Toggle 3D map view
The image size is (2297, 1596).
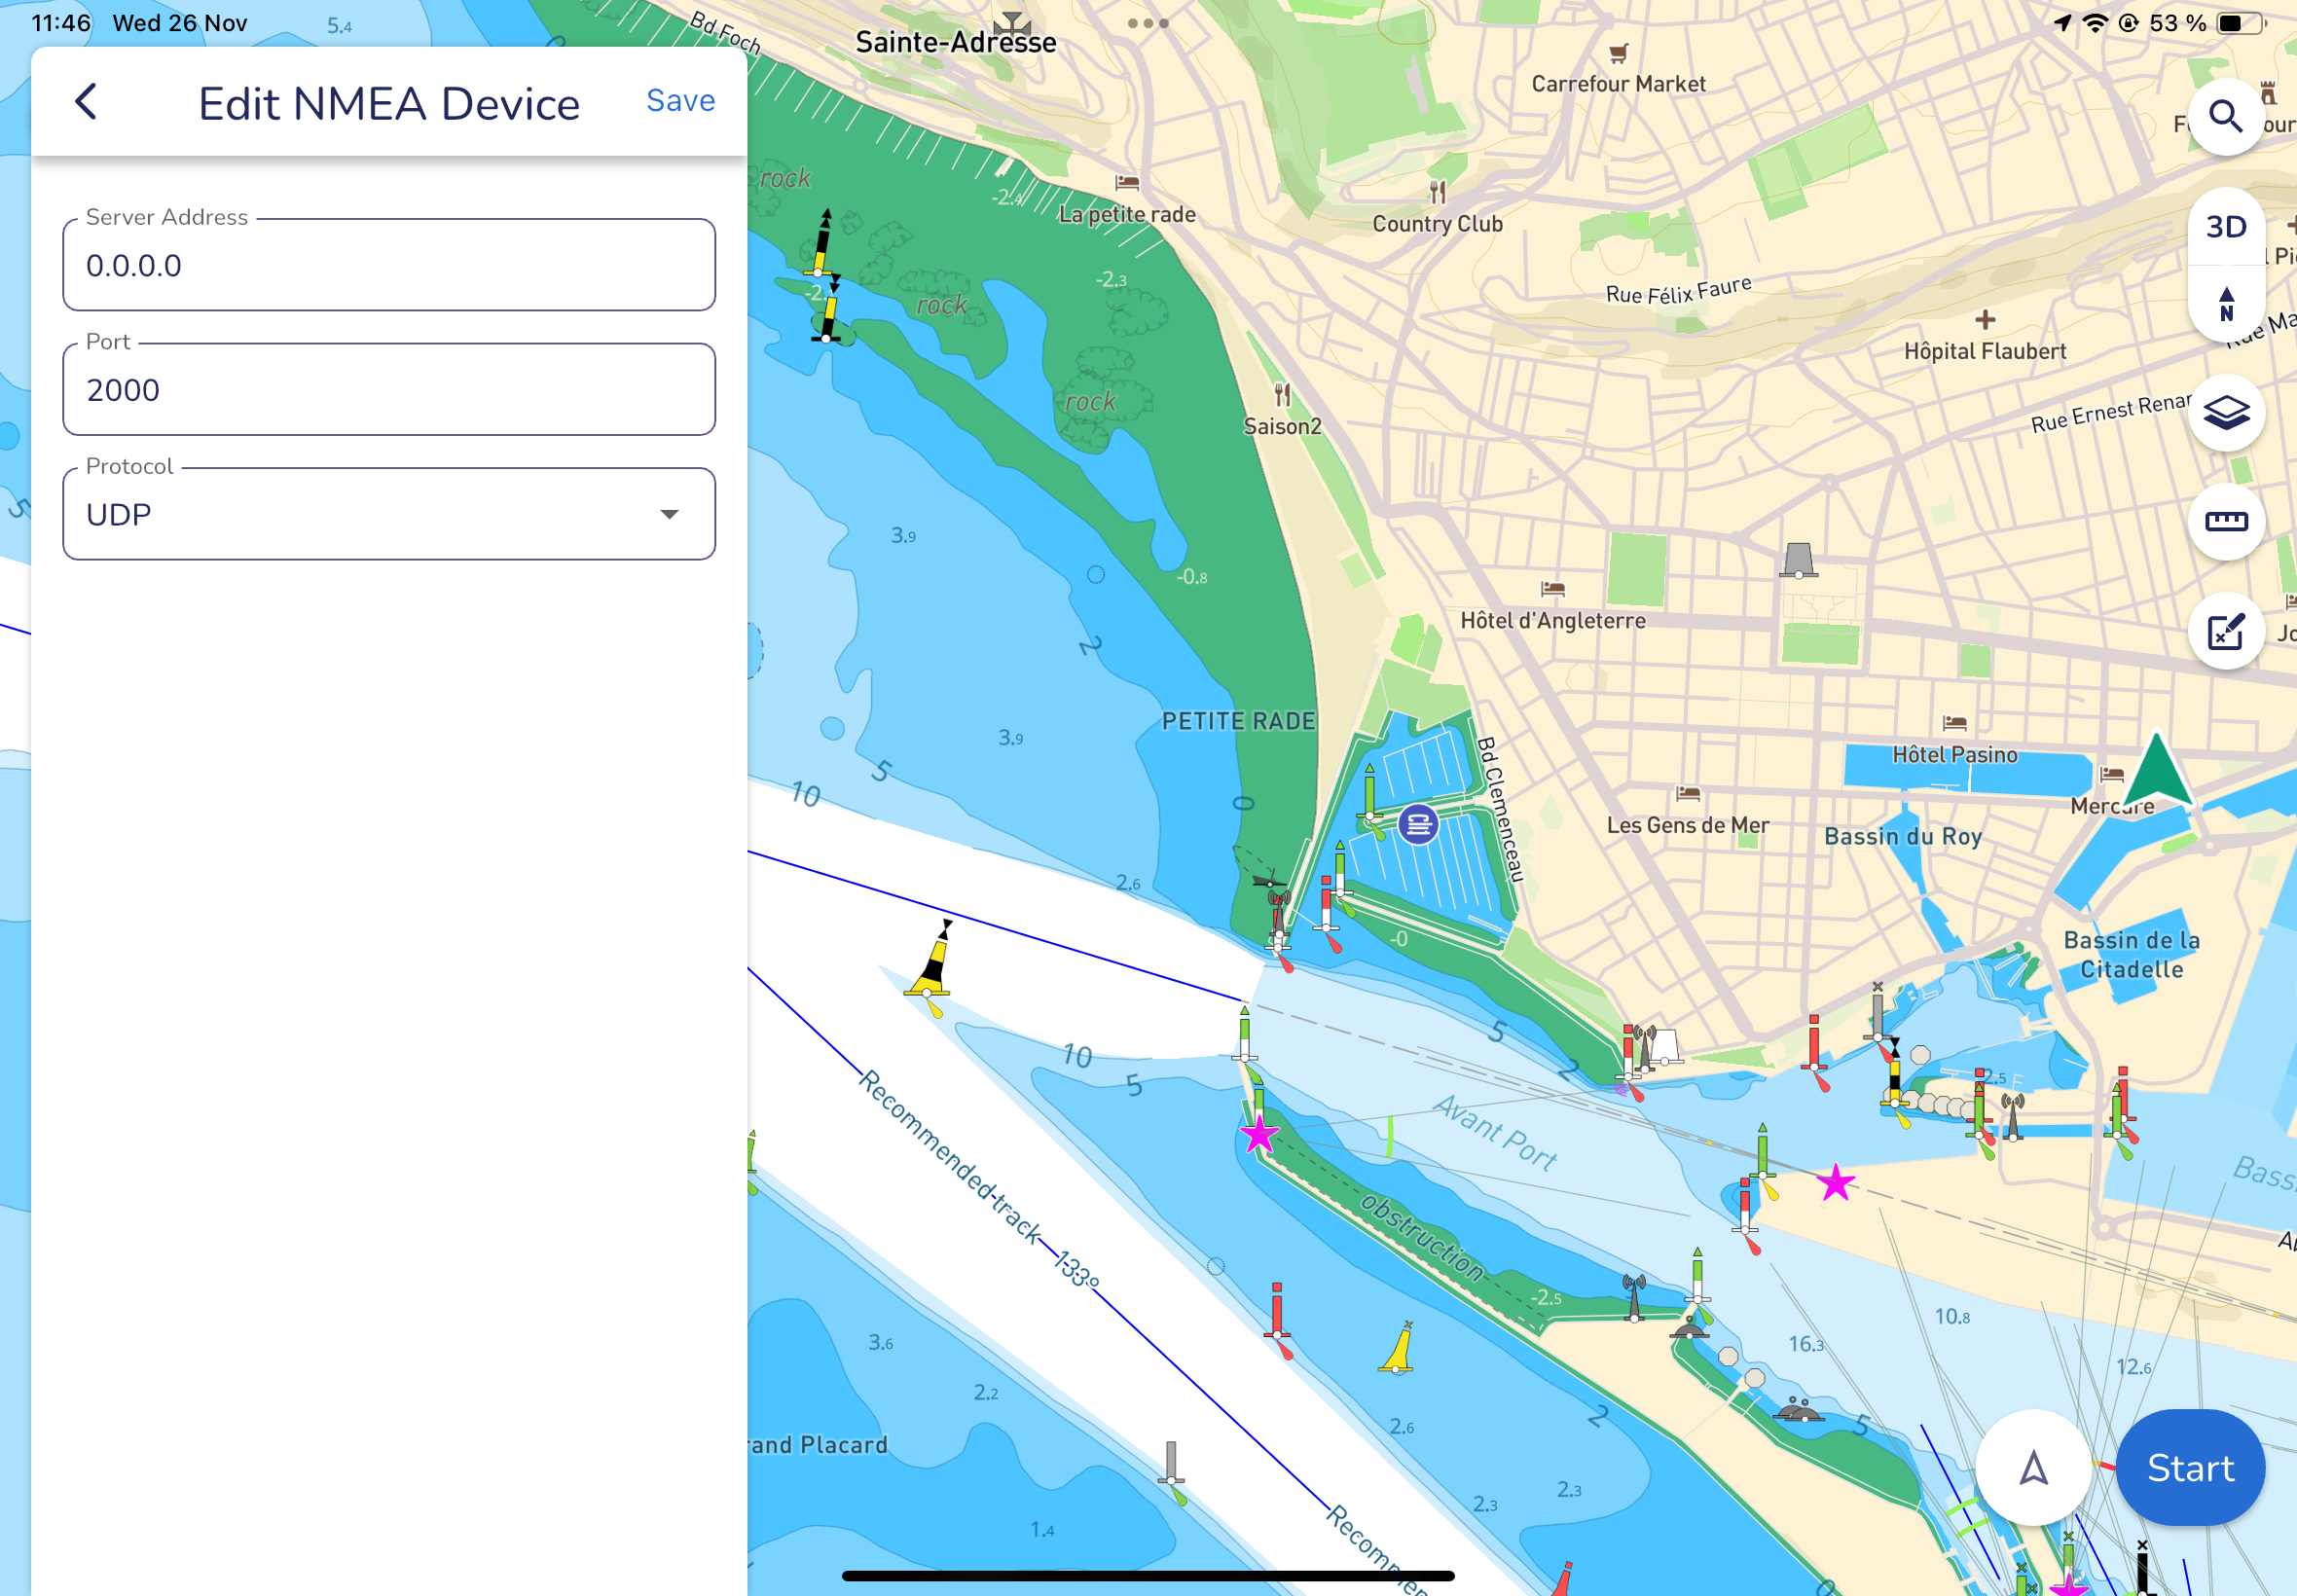2225,227
